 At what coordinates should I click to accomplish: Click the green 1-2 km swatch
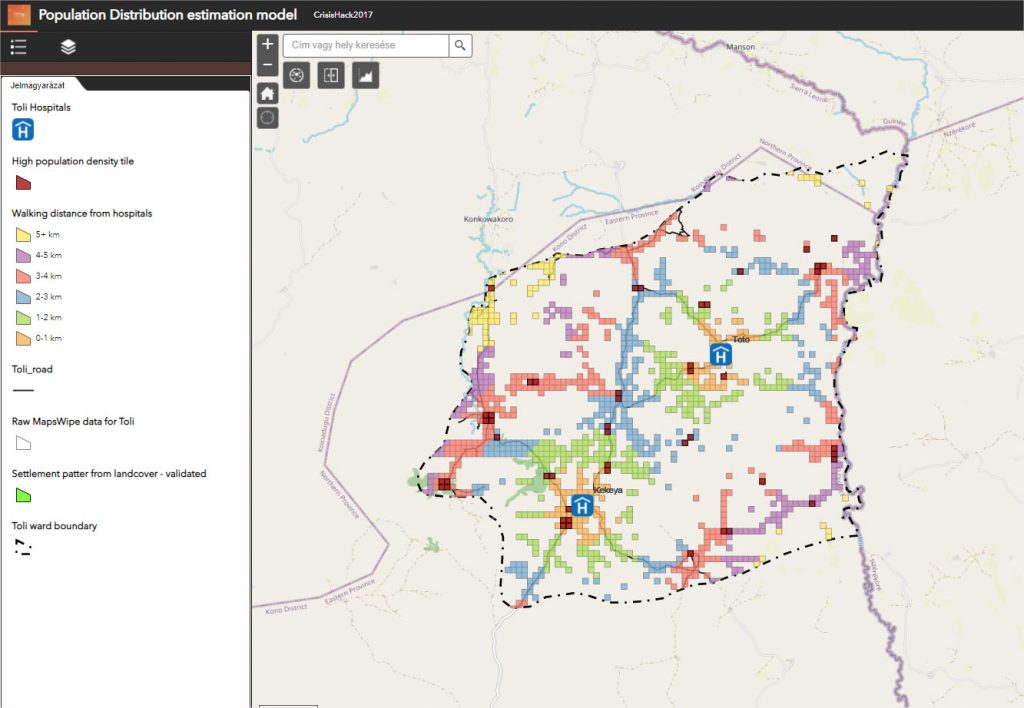[23, 318]
